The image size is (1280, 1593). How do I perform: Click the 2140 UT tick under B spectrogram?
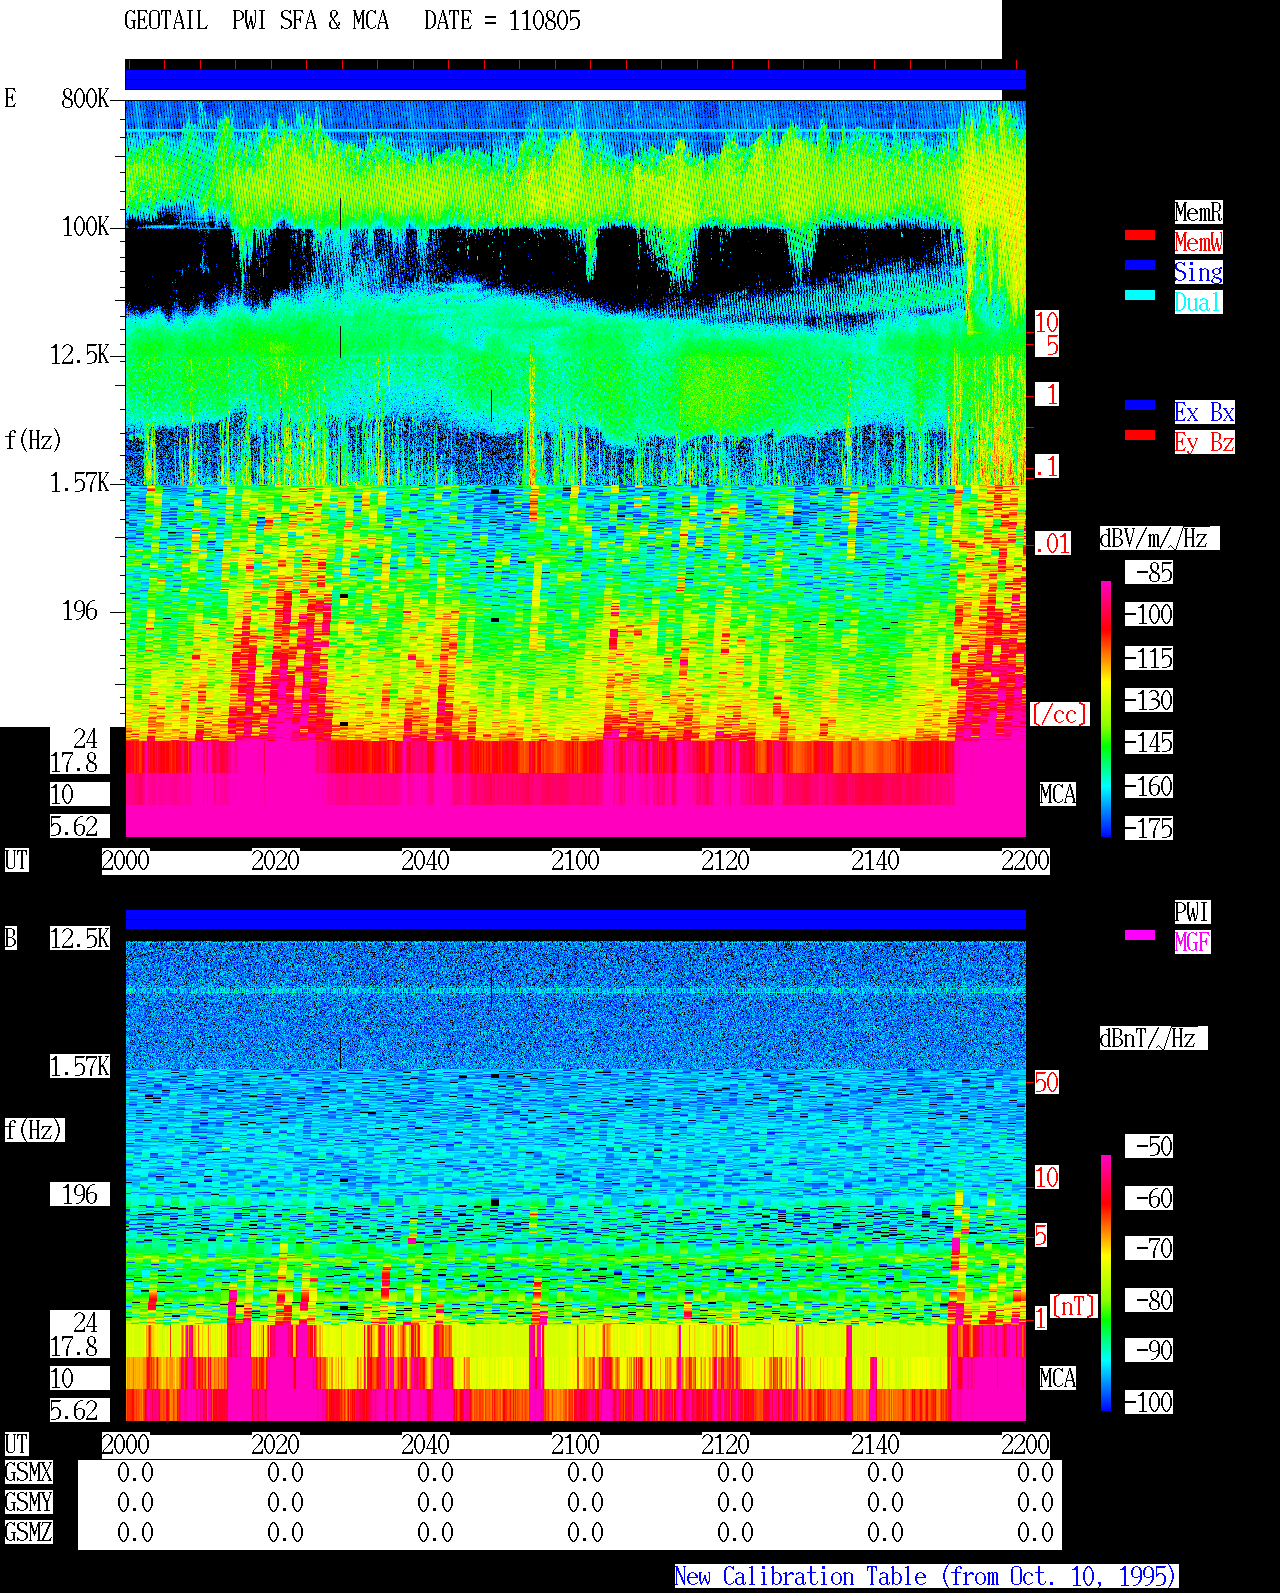click(x=875, y=1445)
